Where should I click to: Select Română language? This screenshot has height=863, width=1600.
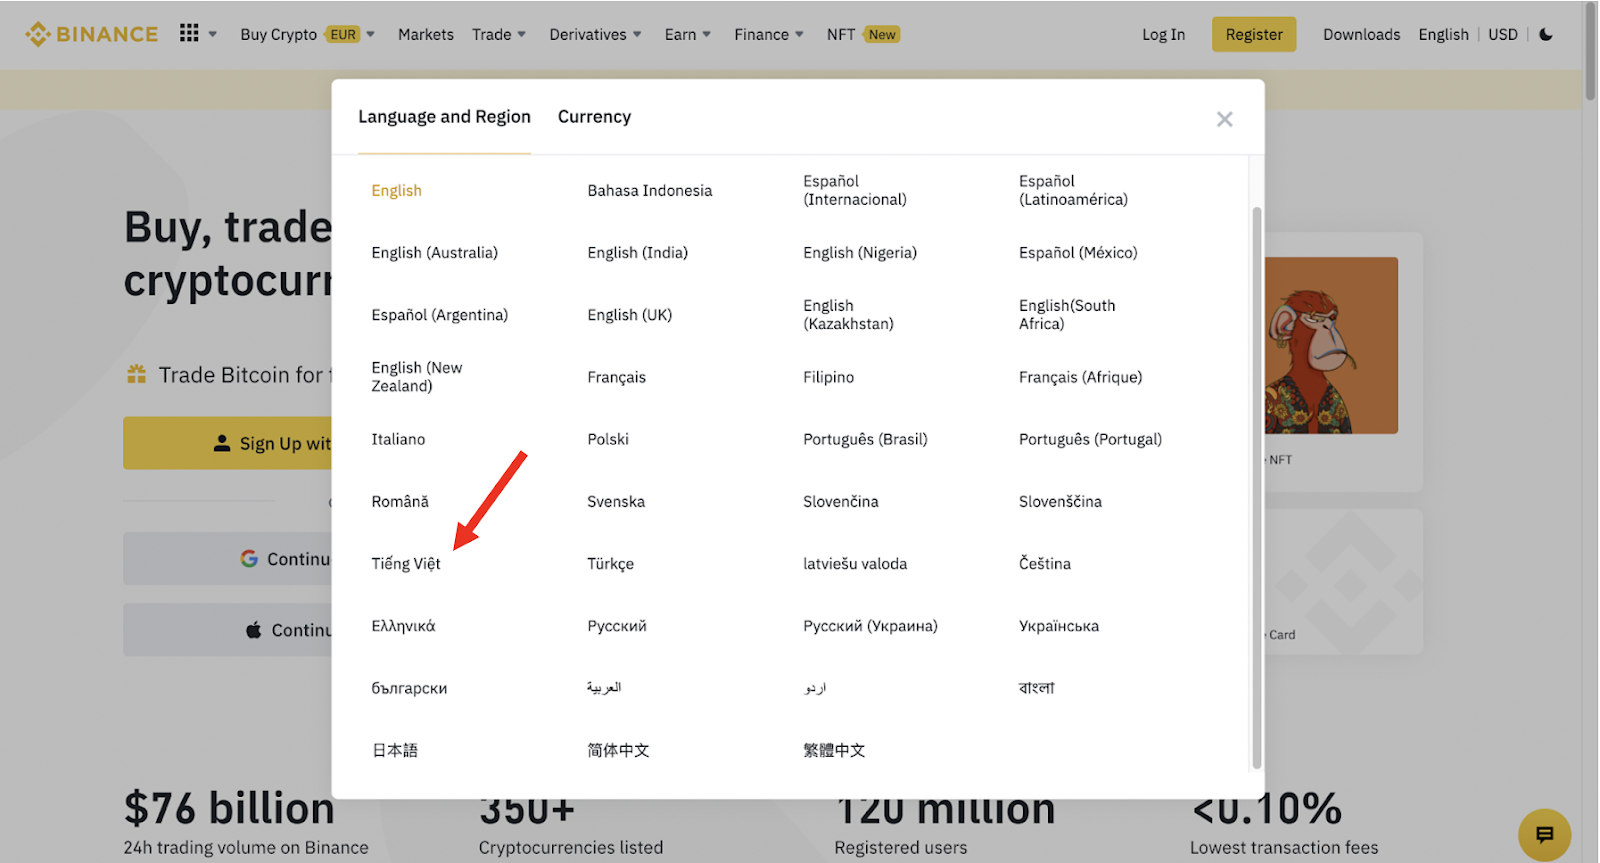[x=400, y=501]
